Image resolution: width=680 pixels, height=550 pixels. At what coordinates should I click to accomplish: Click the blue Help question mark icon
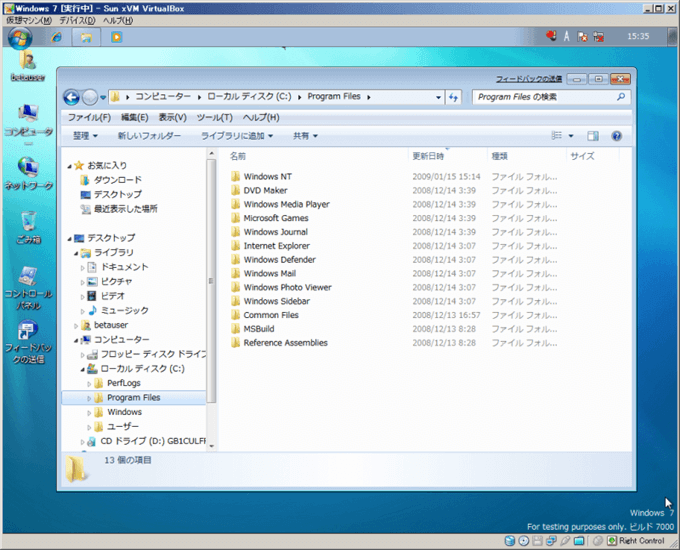(617, 136)
